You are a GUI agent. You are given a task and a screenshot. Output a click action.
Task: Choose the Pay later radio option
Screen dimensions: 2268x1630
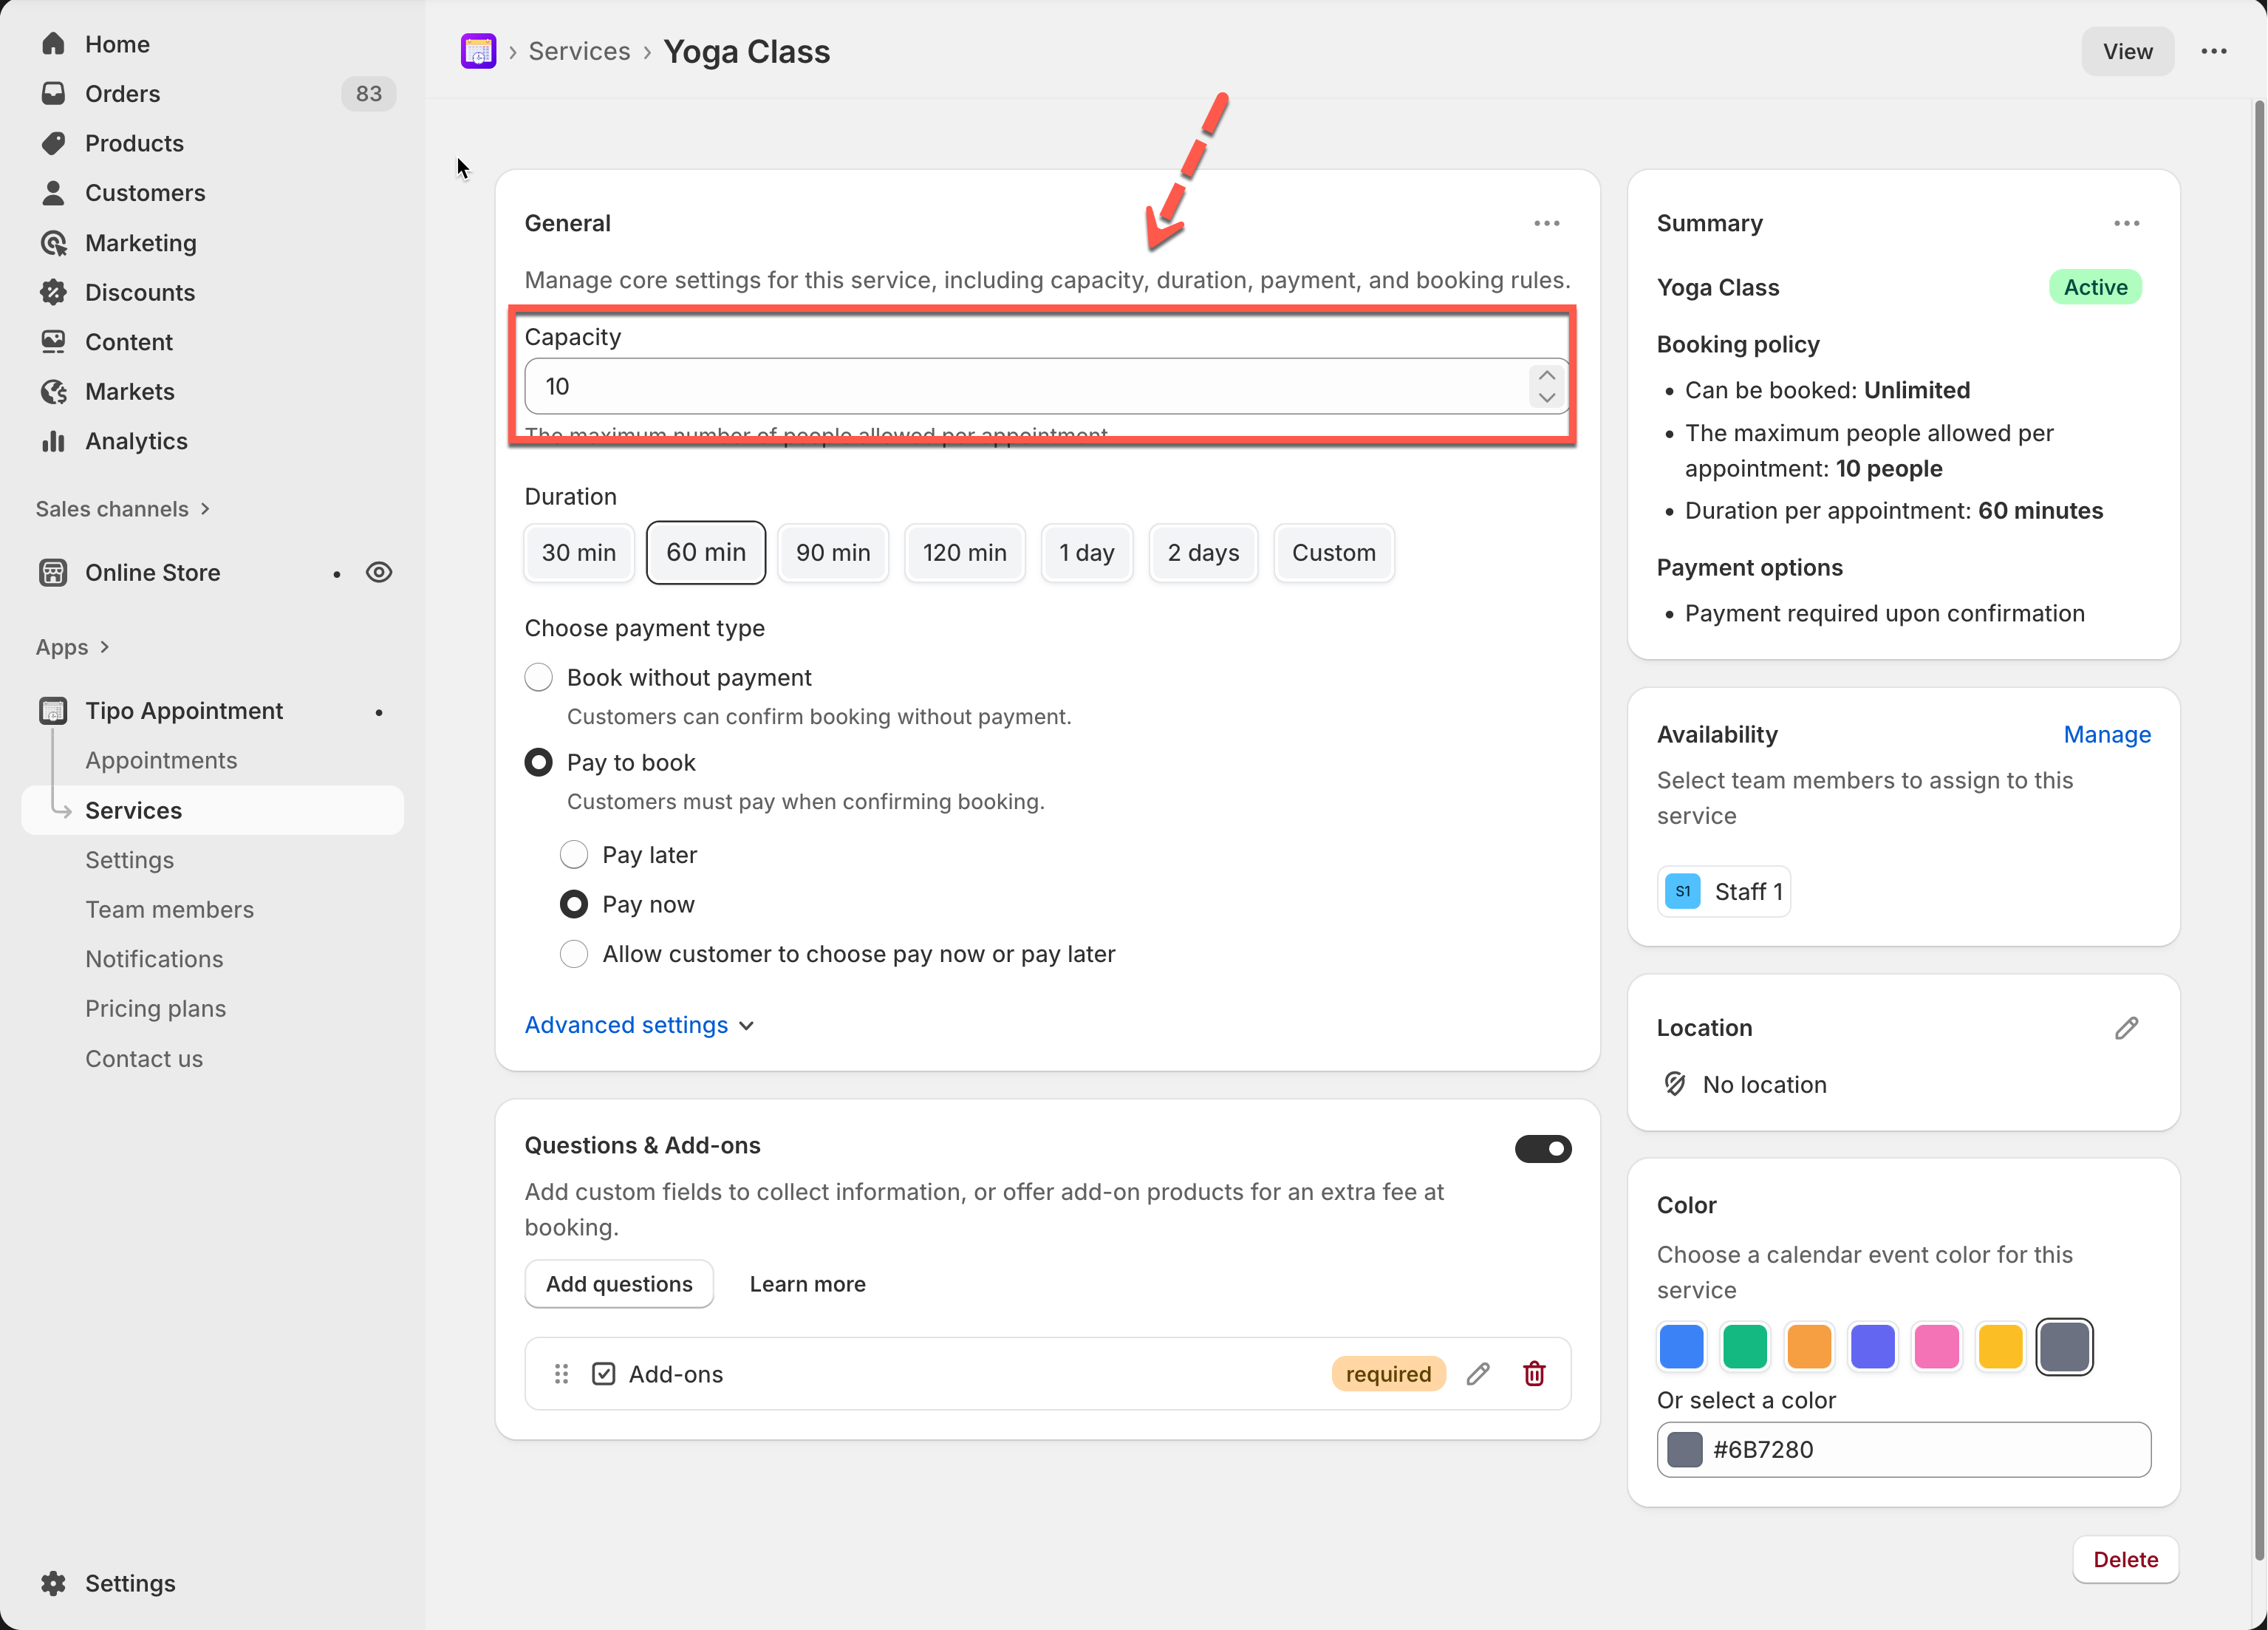click(573, 854)
